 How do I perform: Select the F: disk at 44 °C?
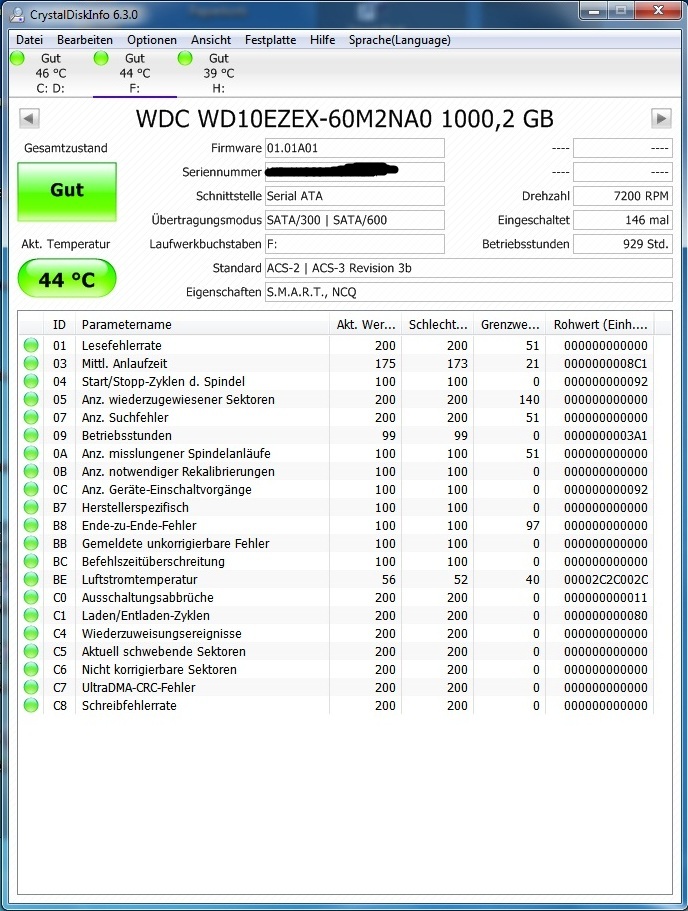135,73
